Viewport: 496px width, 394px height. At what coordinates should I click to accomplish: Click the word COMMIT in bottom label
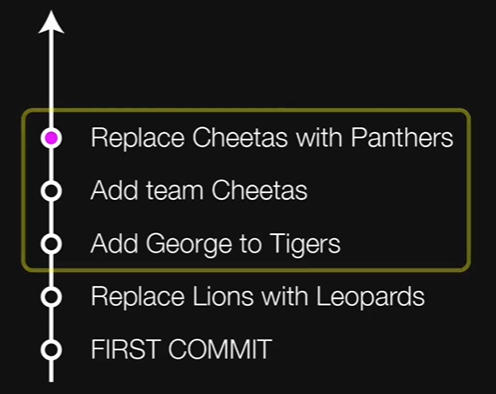click(x=220, y=350)
